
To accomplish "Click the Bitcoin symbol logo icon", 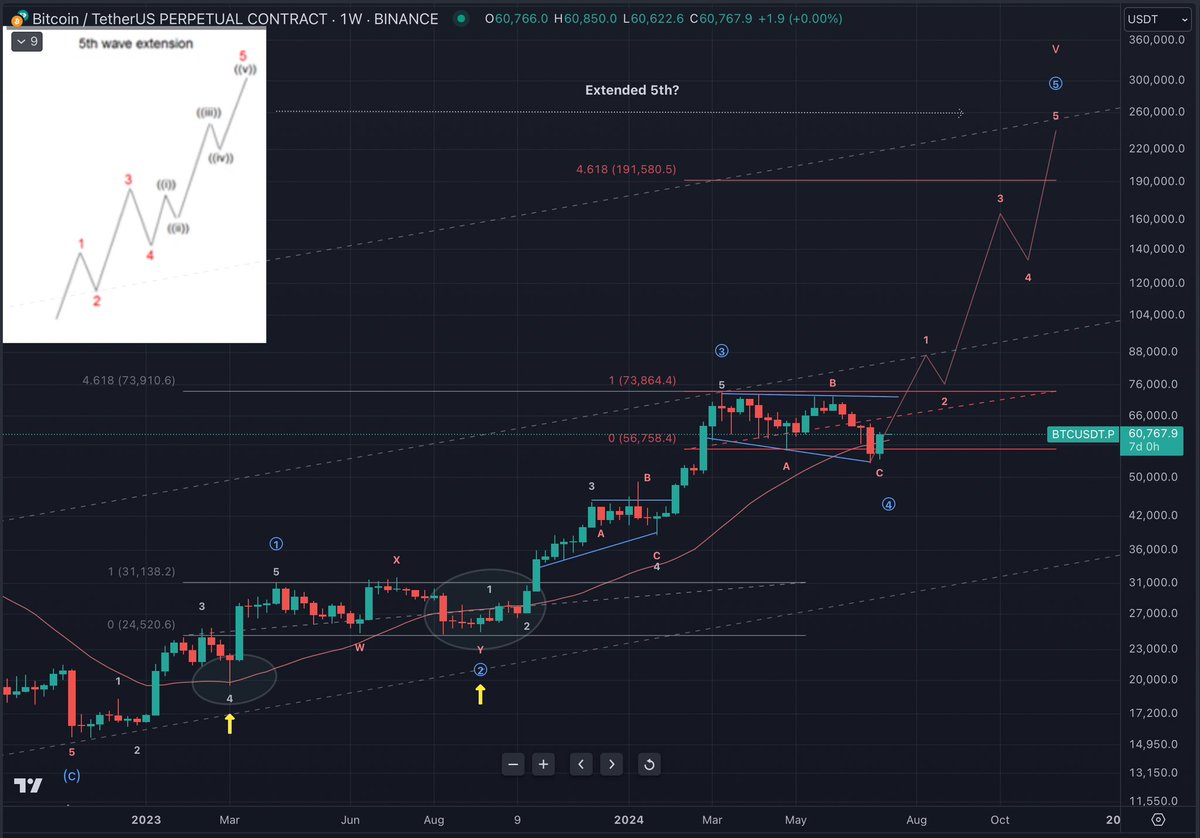I will tap(18, 19).
